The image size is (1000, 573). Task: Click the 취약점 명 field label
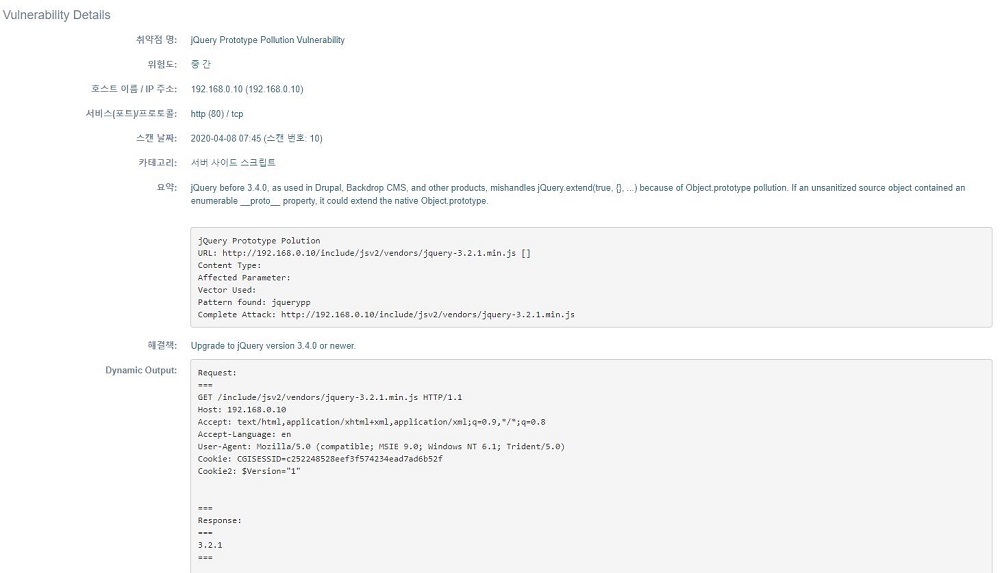point(156,40)
